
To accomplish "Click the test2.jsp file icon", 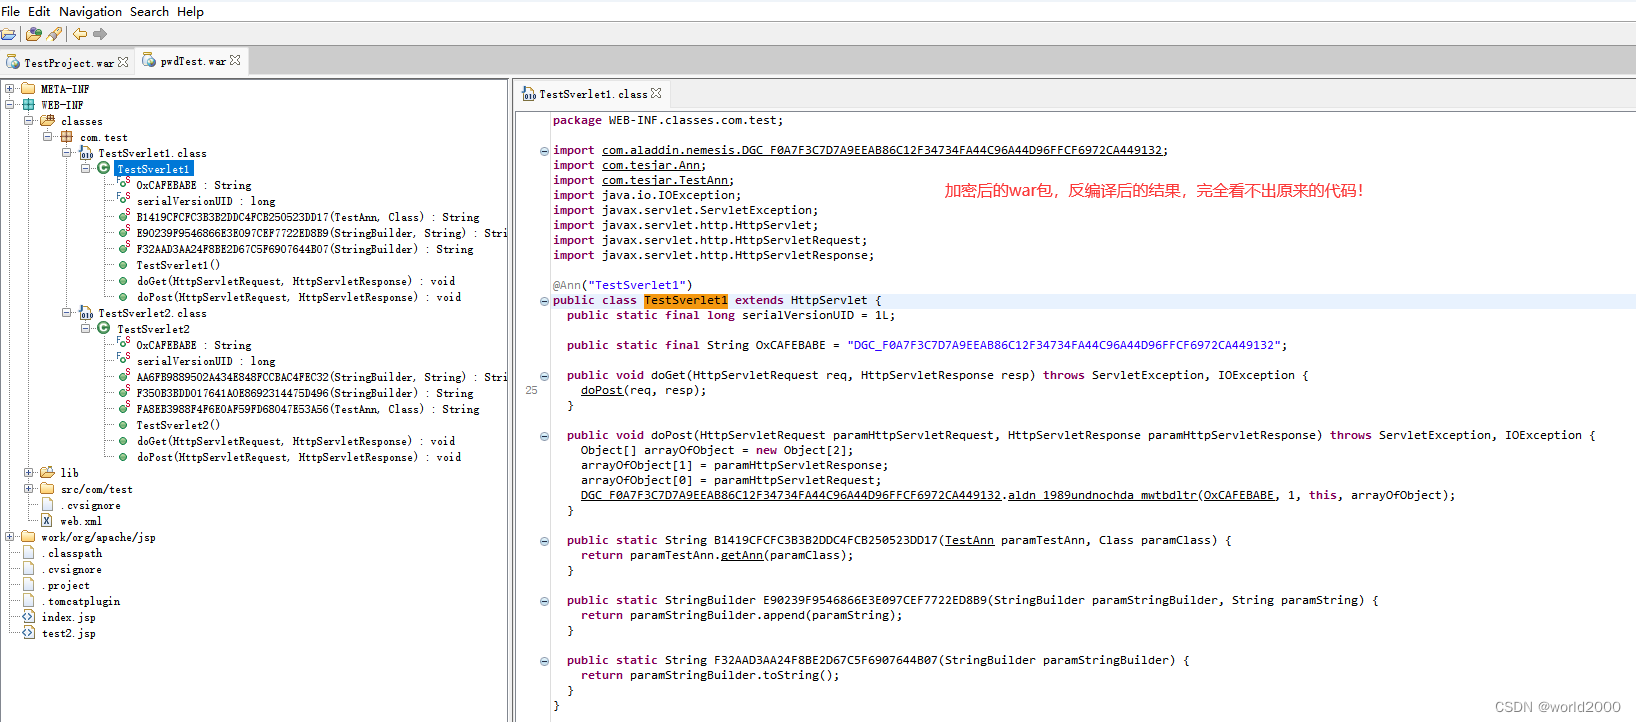I will point(29,633).
